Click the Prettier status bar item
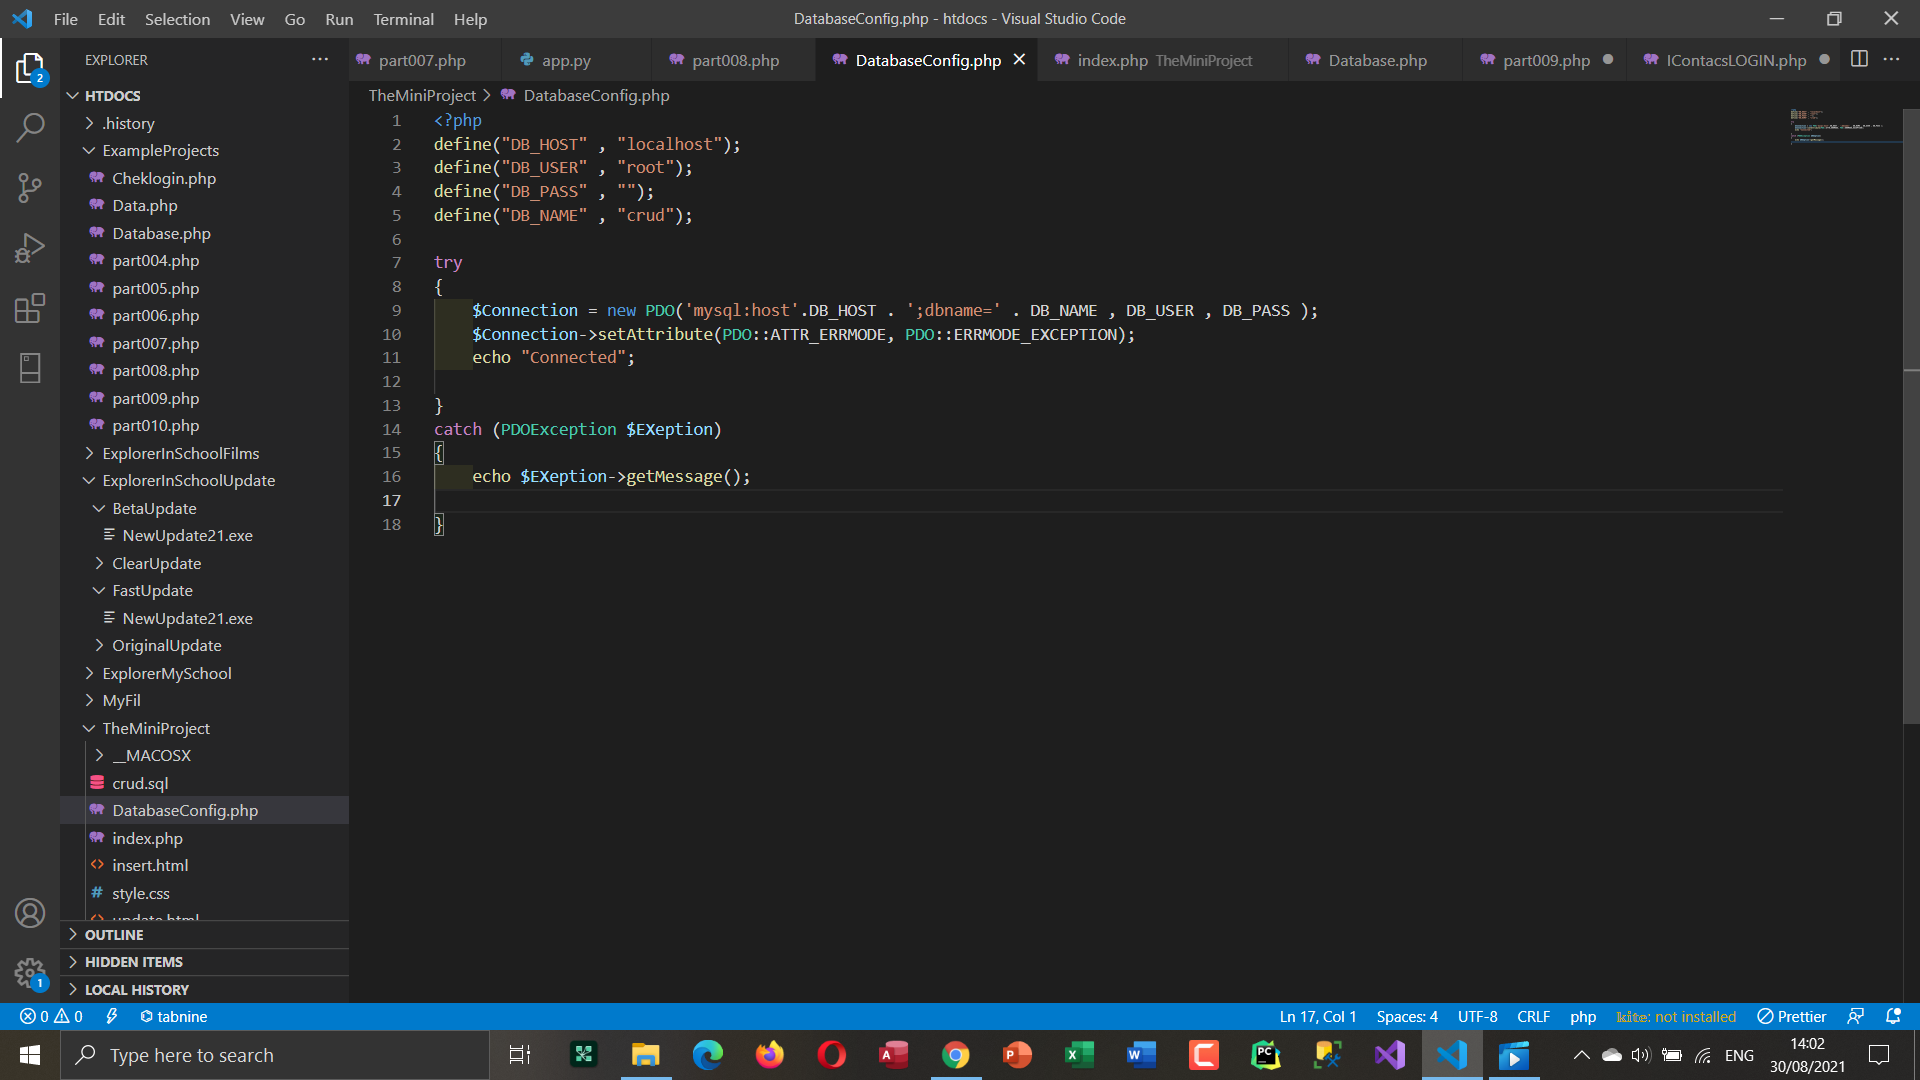Screen dimensions: 1920x1080 tap(1792, 1016)
